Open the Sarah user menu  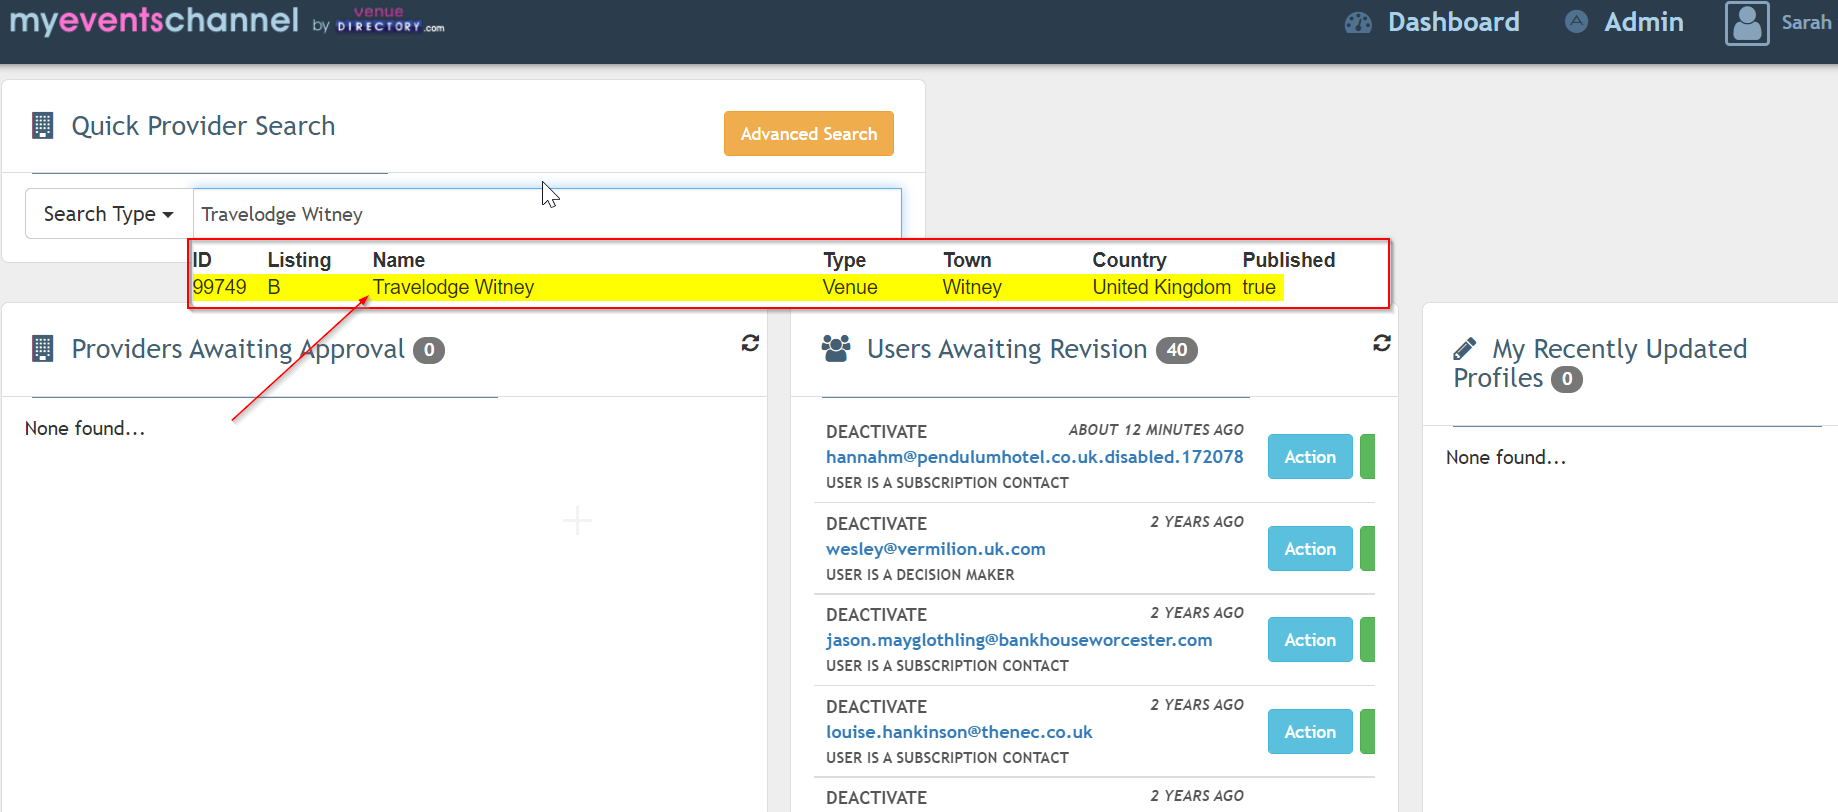tap(1806, 22)
